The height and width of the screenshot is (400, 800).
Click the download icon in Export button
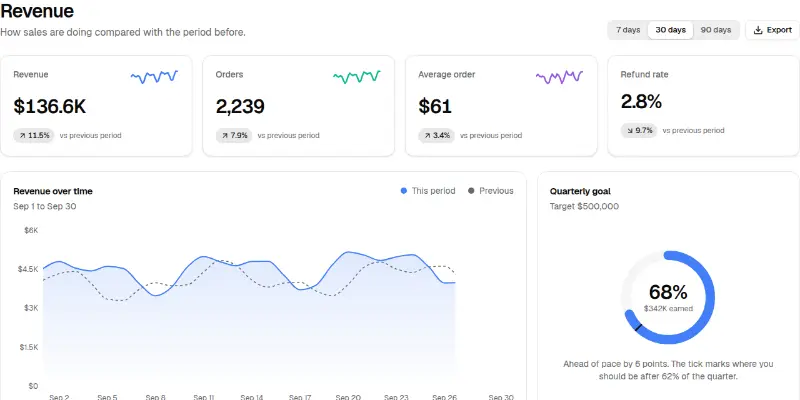[x=758, y=30]
